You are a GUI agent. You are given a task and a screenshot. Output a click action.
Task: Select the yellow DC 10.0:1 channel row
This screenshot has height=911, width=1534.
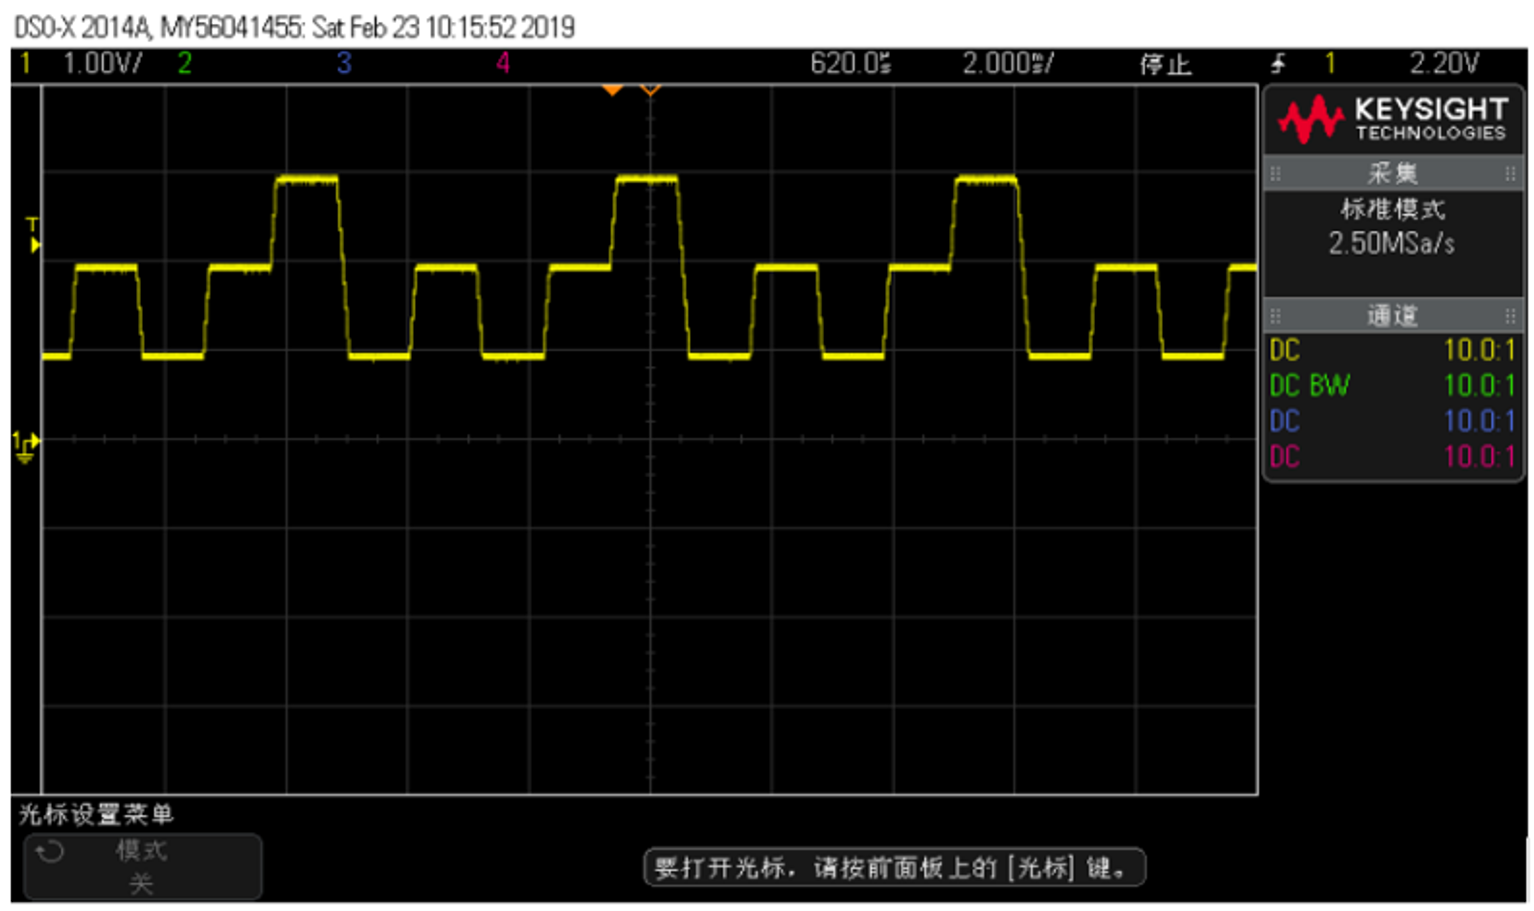[1392, 351]
